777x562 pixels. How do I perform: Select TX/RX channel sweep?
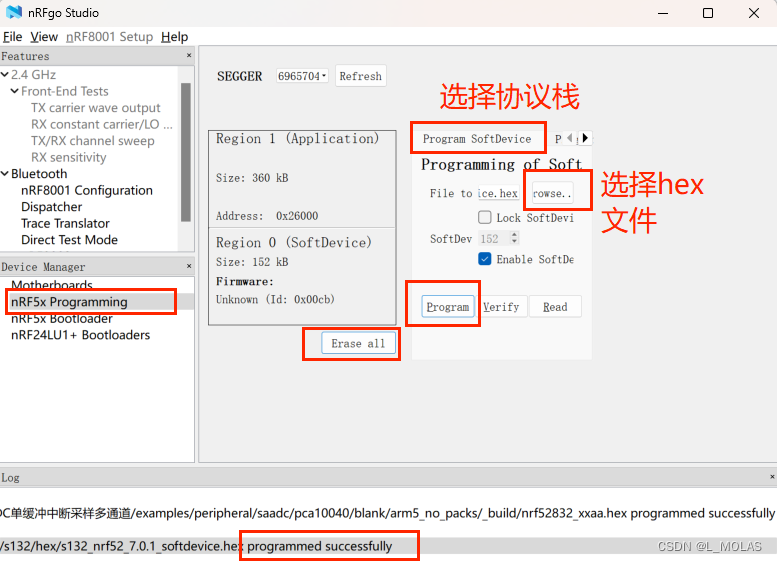(x=93, y=141)
